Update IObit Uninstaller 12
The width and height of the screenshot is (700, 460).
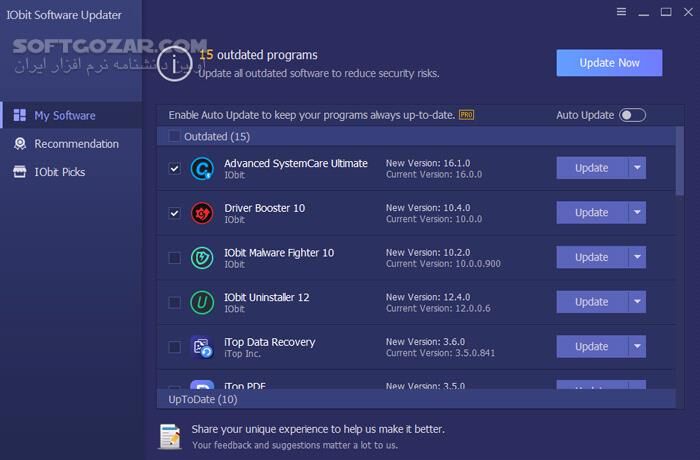(592, 302)
